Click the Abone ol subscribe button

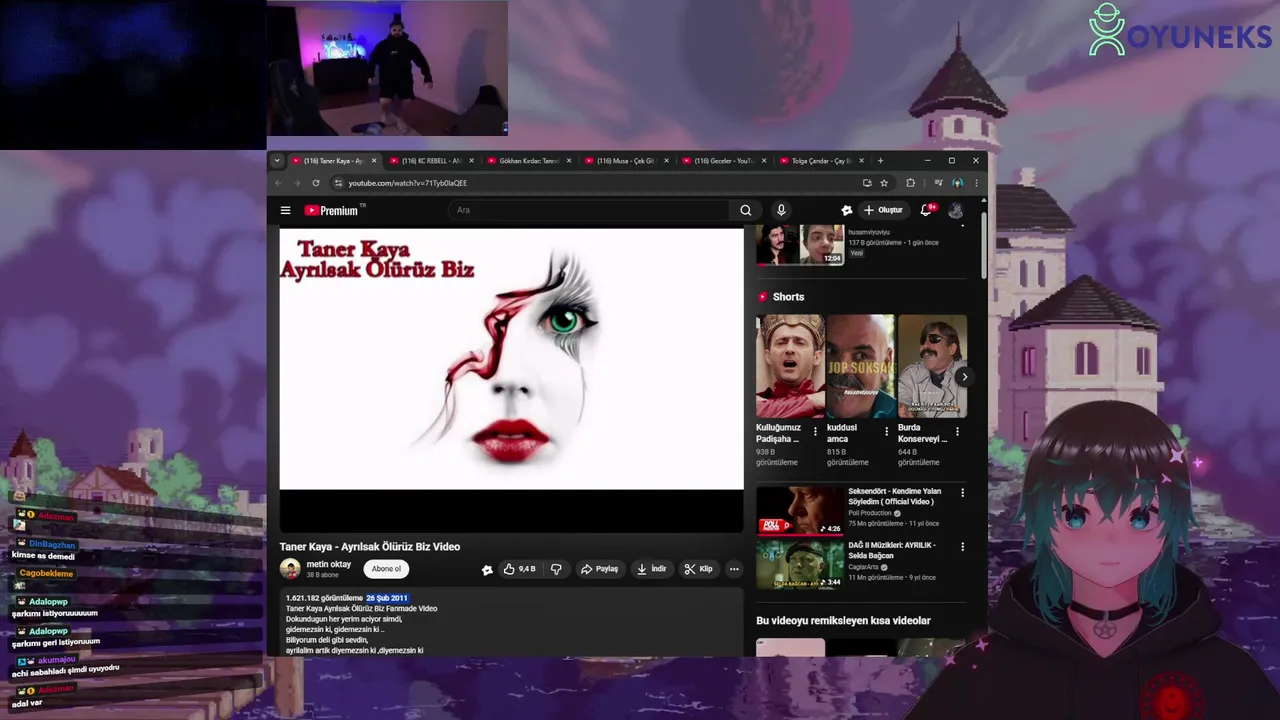[x=386, y=569]
